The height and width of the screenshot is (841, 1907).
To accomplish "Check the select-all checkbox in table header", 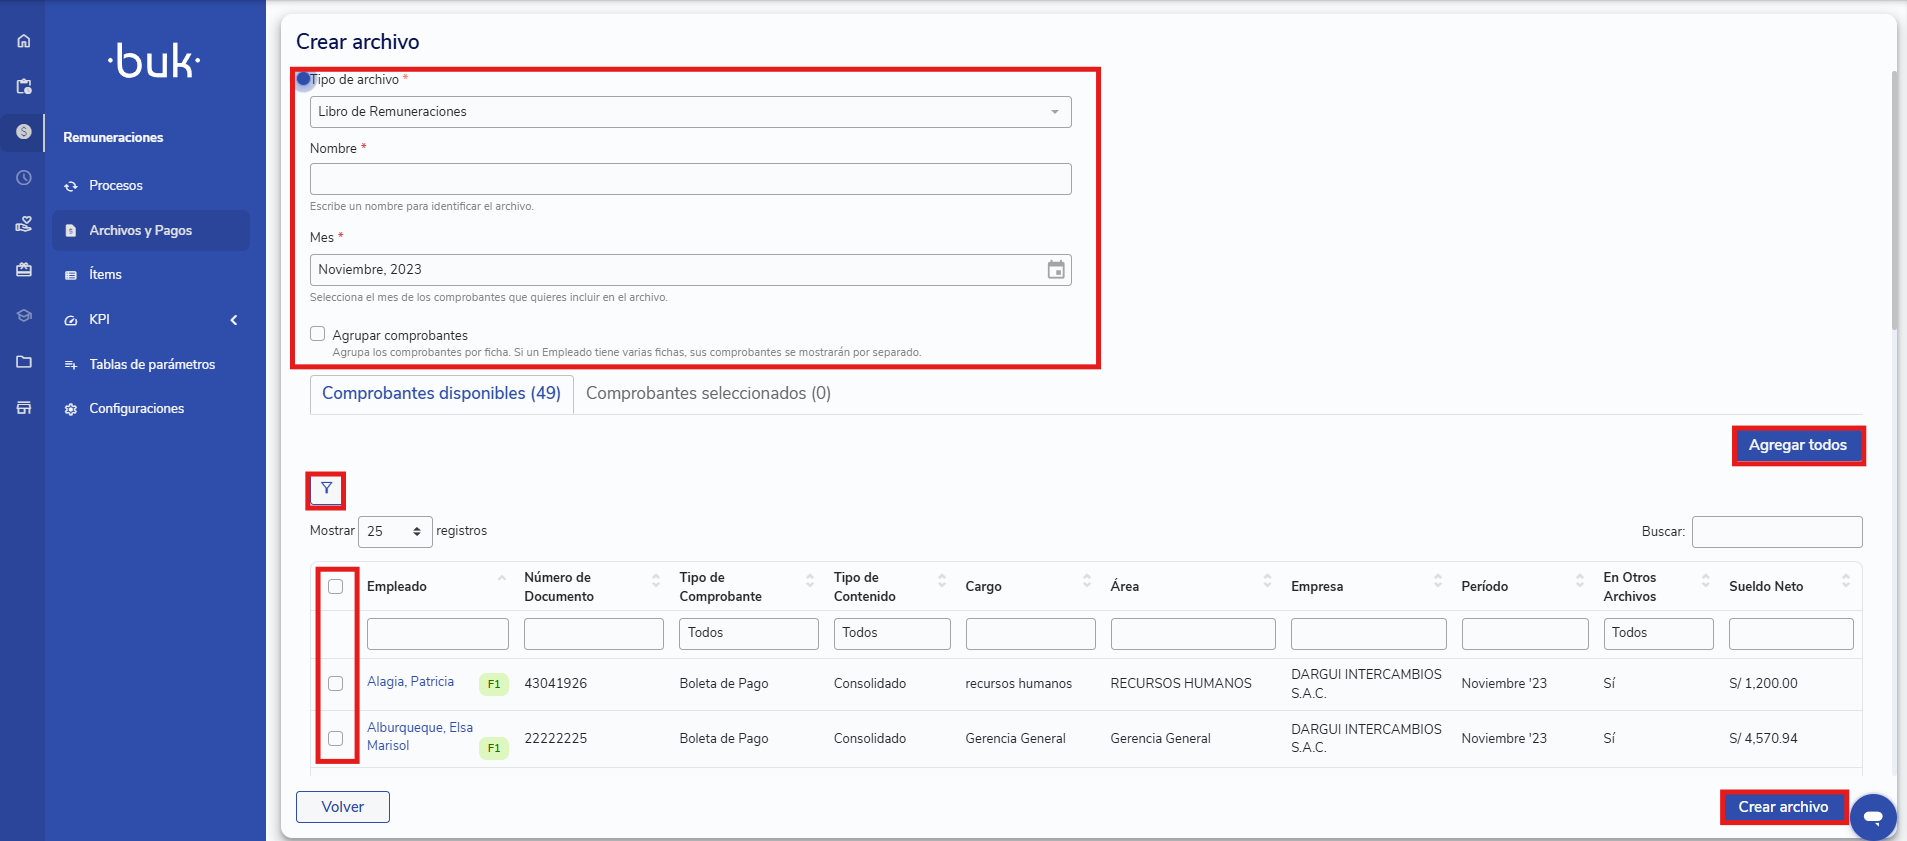I will point(336,587).
